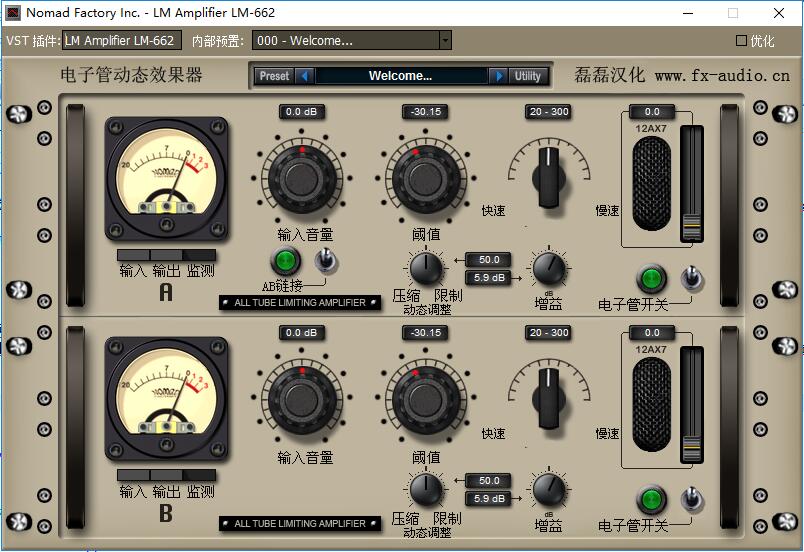
Task: Click the Nomad Factory window title icon
Action: (12, 13)
